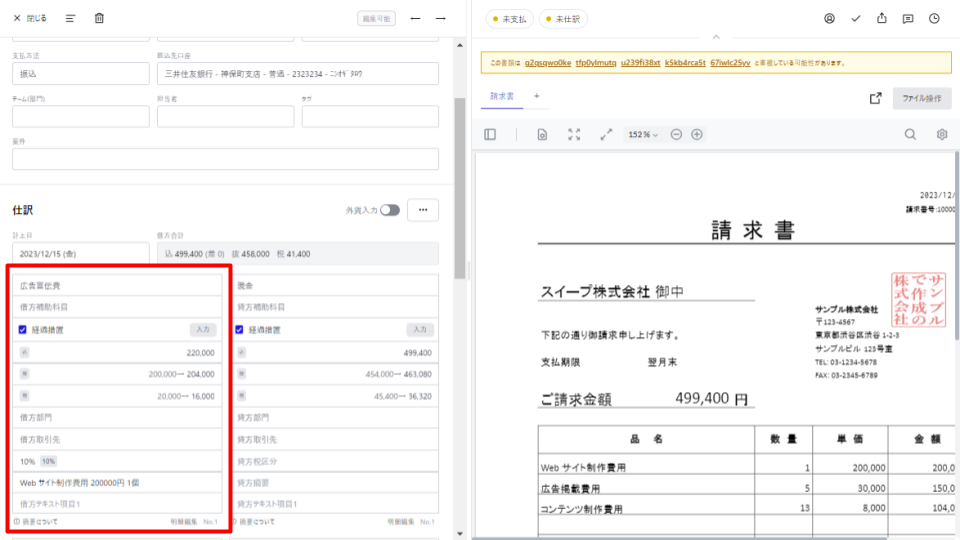Search the document with magnifier icon

pyautogui.click(x=910, y=134)
